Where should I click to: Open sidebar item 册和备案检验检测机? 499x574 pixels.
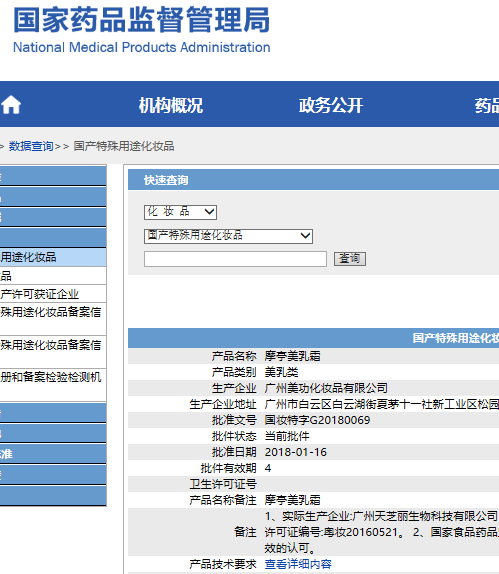point(53,384)
